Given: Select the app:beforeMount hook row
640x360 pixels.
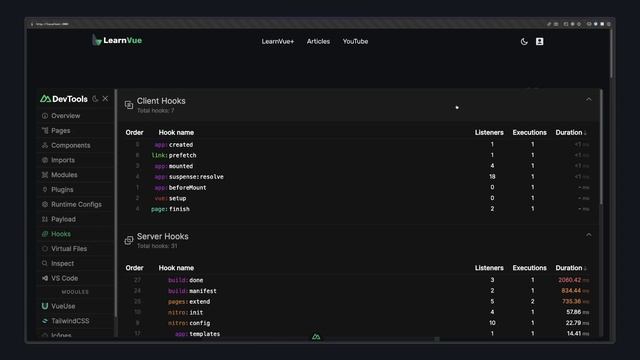Looking at the screenshot, I should 358,187.
